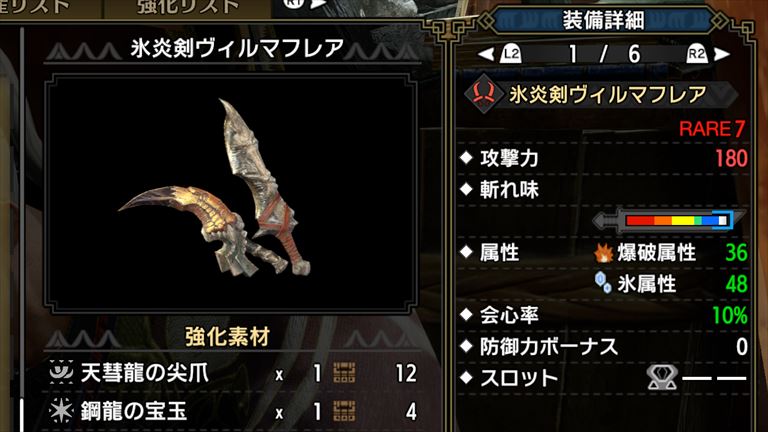Click the 装備詳細 header banner
The width and height of the screenshot is (768, 432).
[x=603, y=21]
